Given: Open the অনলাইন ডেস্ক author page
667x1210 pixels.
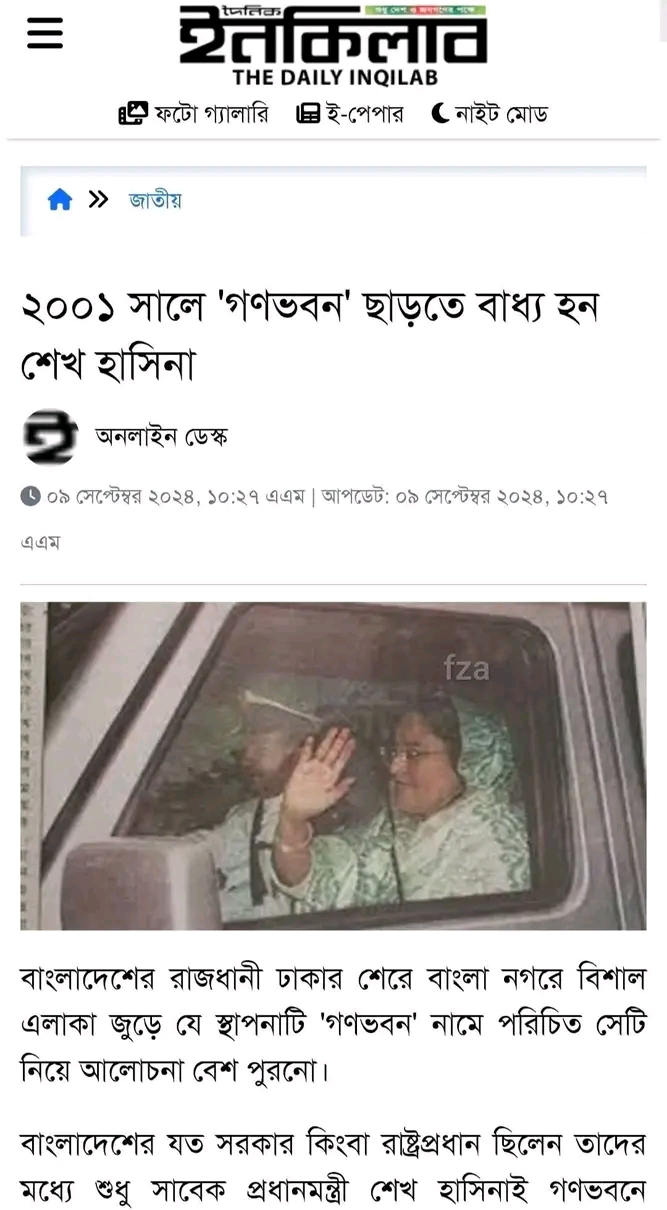Looking at the screenshot, I should [161, 437].
